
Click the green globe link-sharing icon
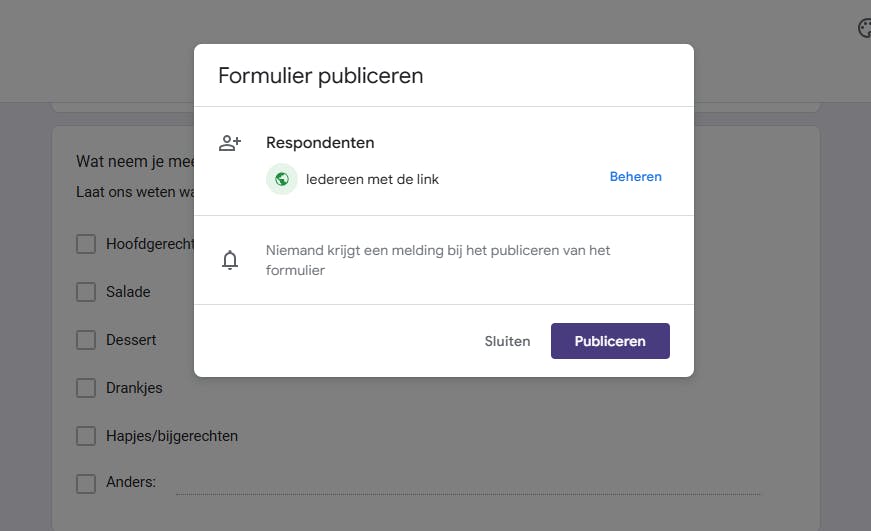(x=282, y=179)
